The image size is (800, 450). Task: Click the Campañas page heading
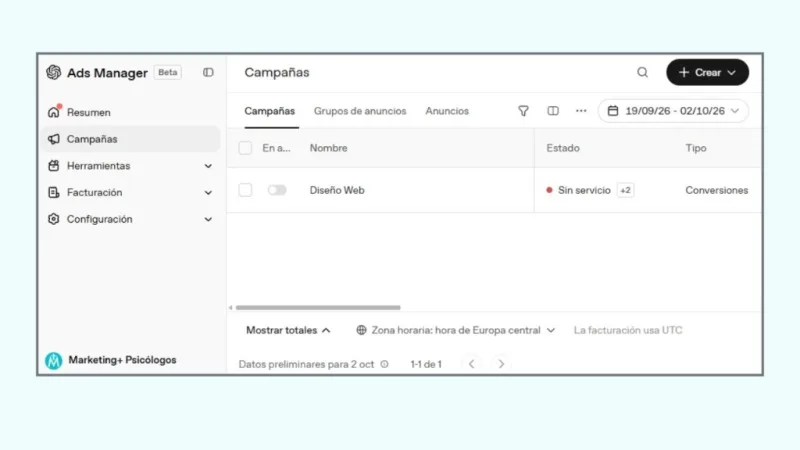click(277, 72)
